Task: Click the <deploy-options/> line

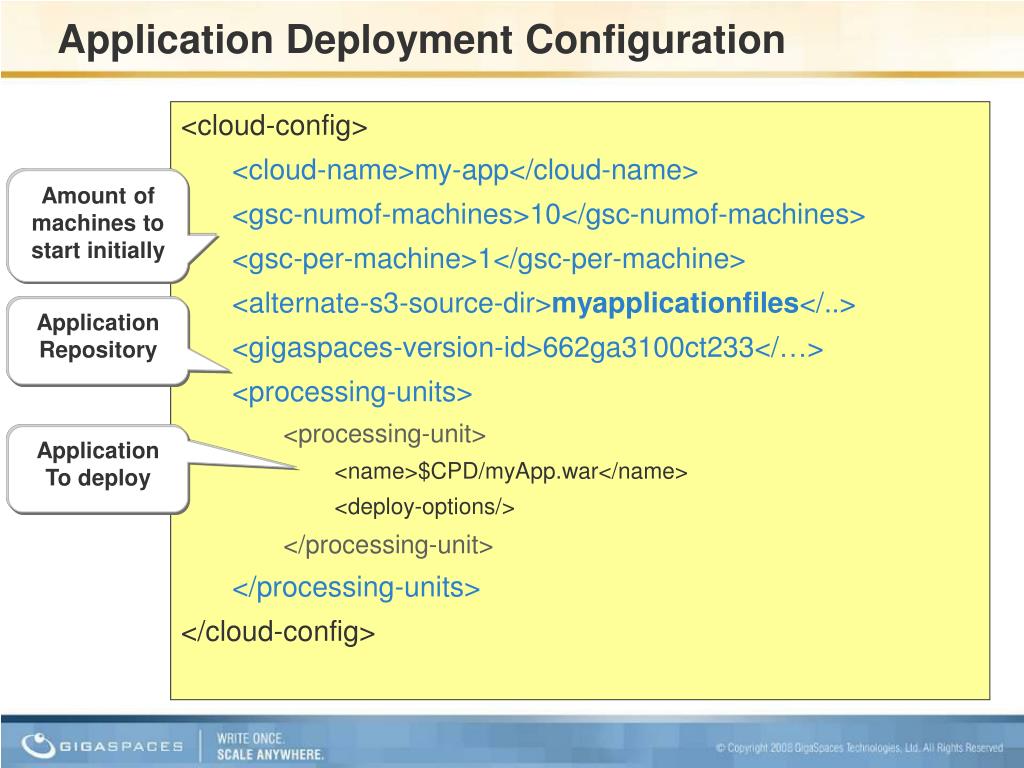Action: pyautogui.click(x=424, y=507)
